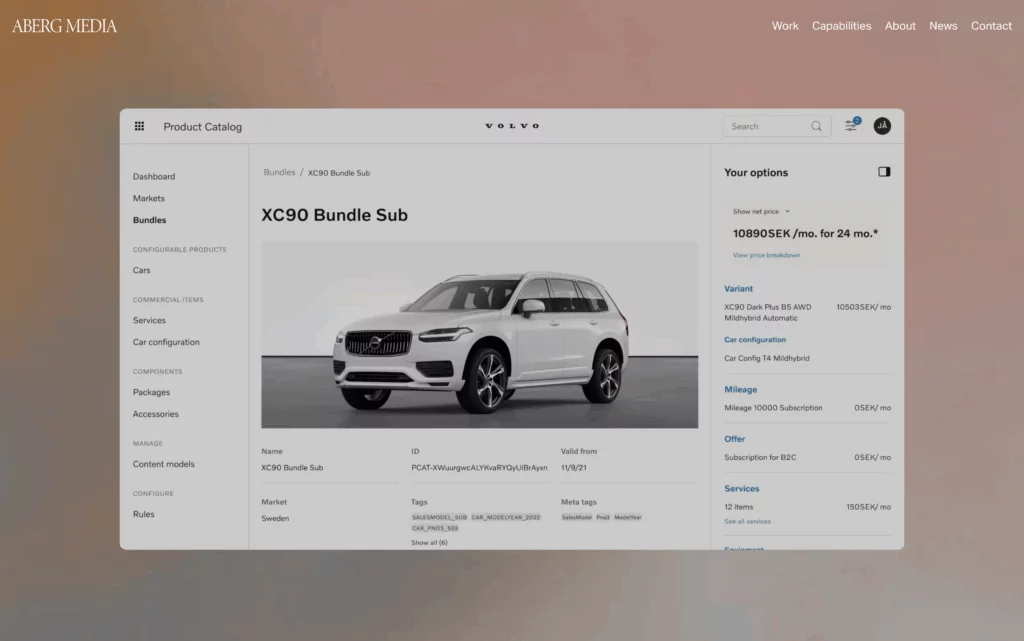
Task: Open Markets in the sidebar
Action: (149, 198)
